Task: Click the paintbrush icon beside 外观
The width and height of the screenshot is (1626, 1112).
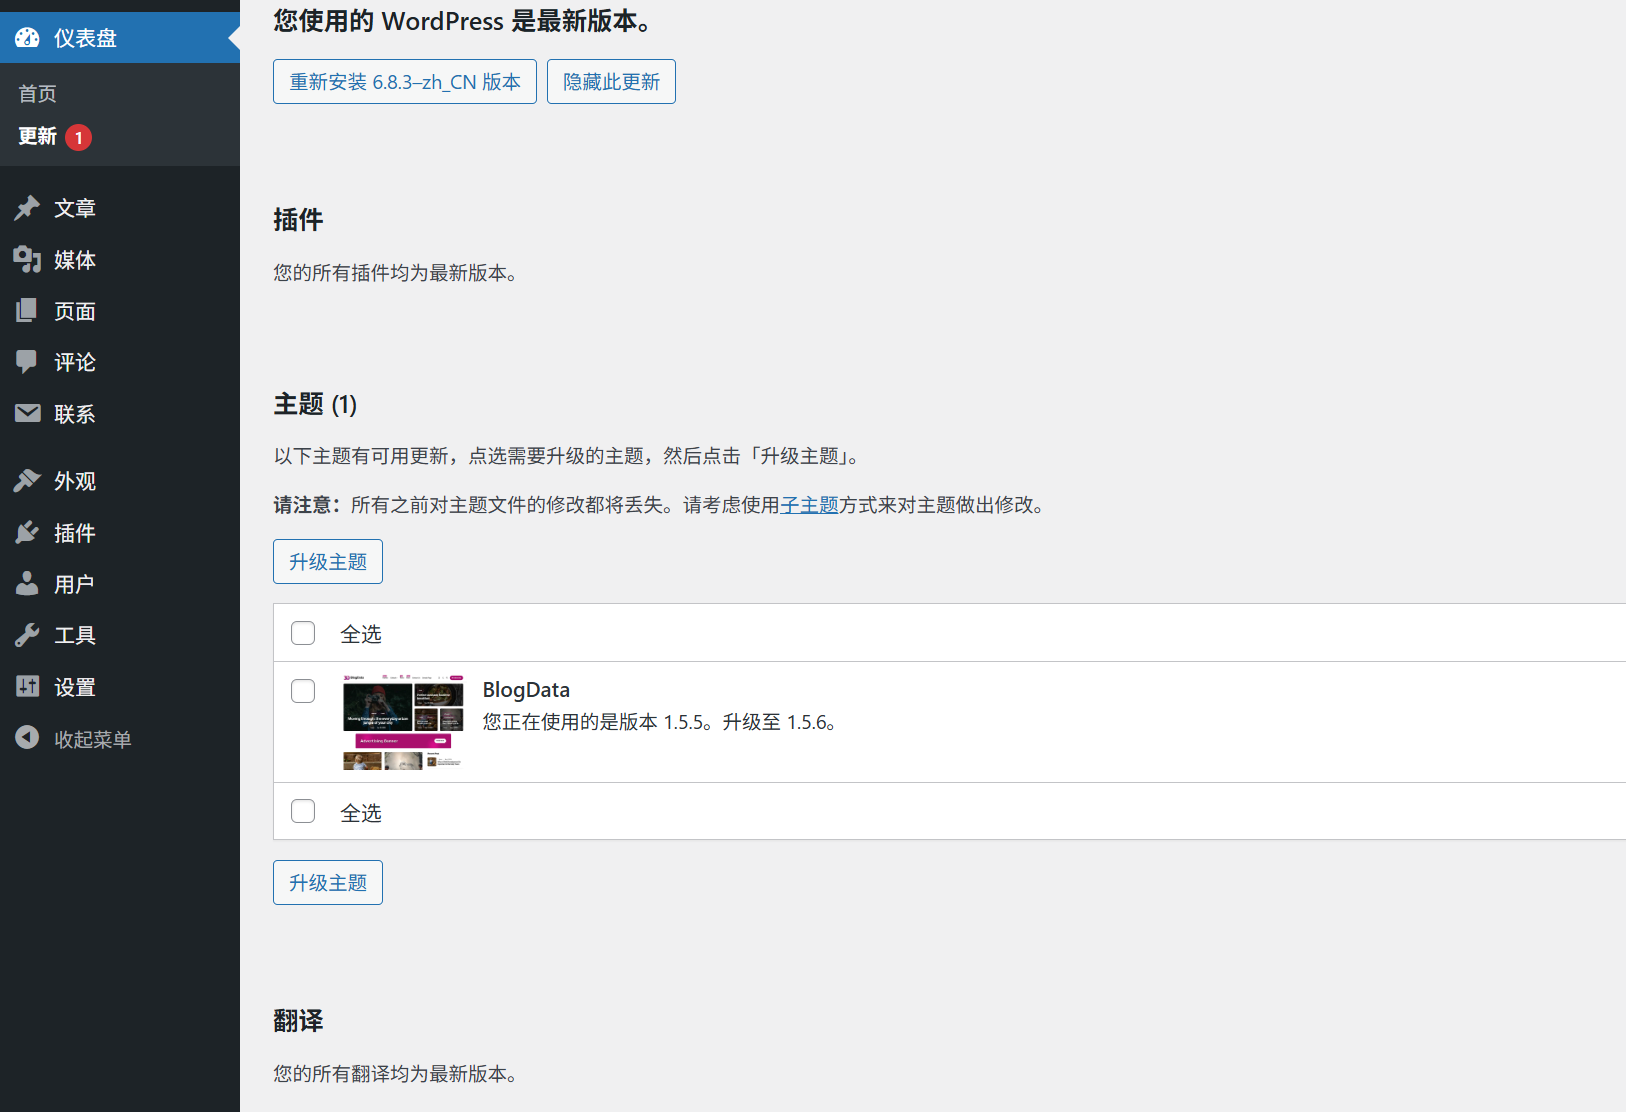Action: (27, 481)
